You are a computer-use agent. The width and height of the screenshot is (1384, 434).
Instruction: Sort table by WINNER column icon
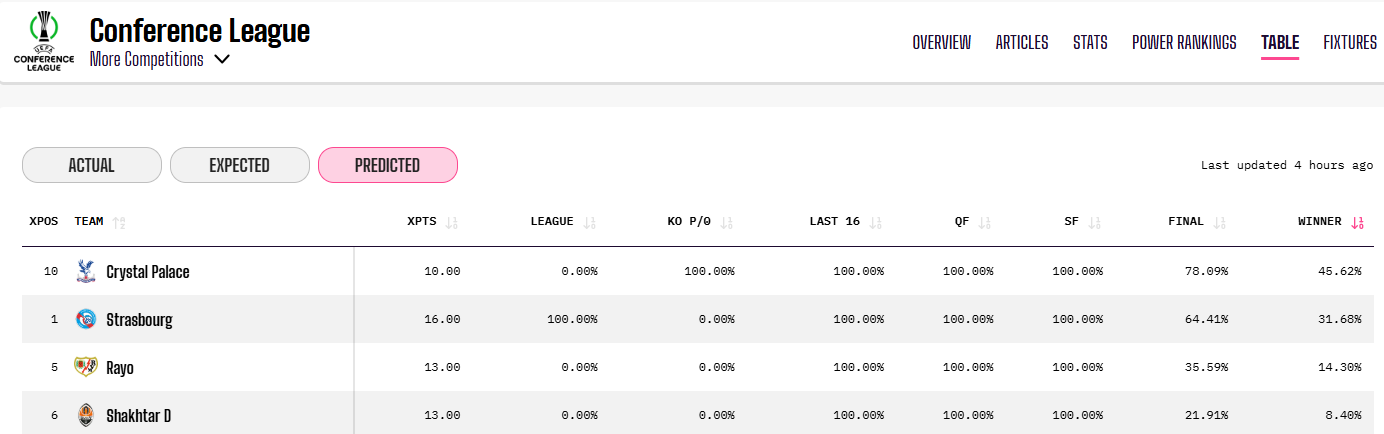click(1357, 222)
